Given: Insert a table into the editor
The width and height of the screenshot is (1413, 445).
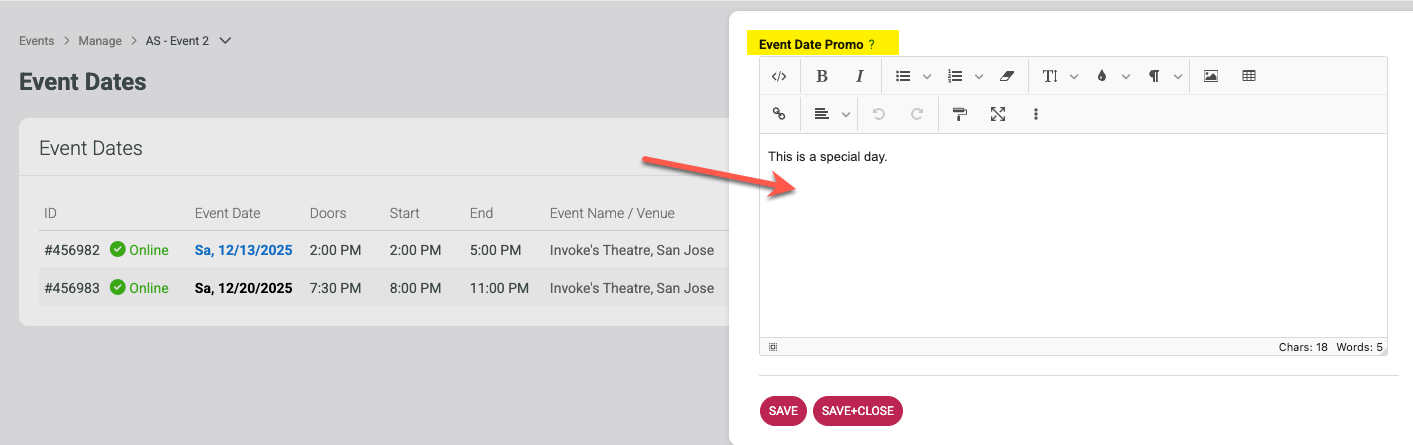Looking at the screenshot, I should coord(1249,76).
